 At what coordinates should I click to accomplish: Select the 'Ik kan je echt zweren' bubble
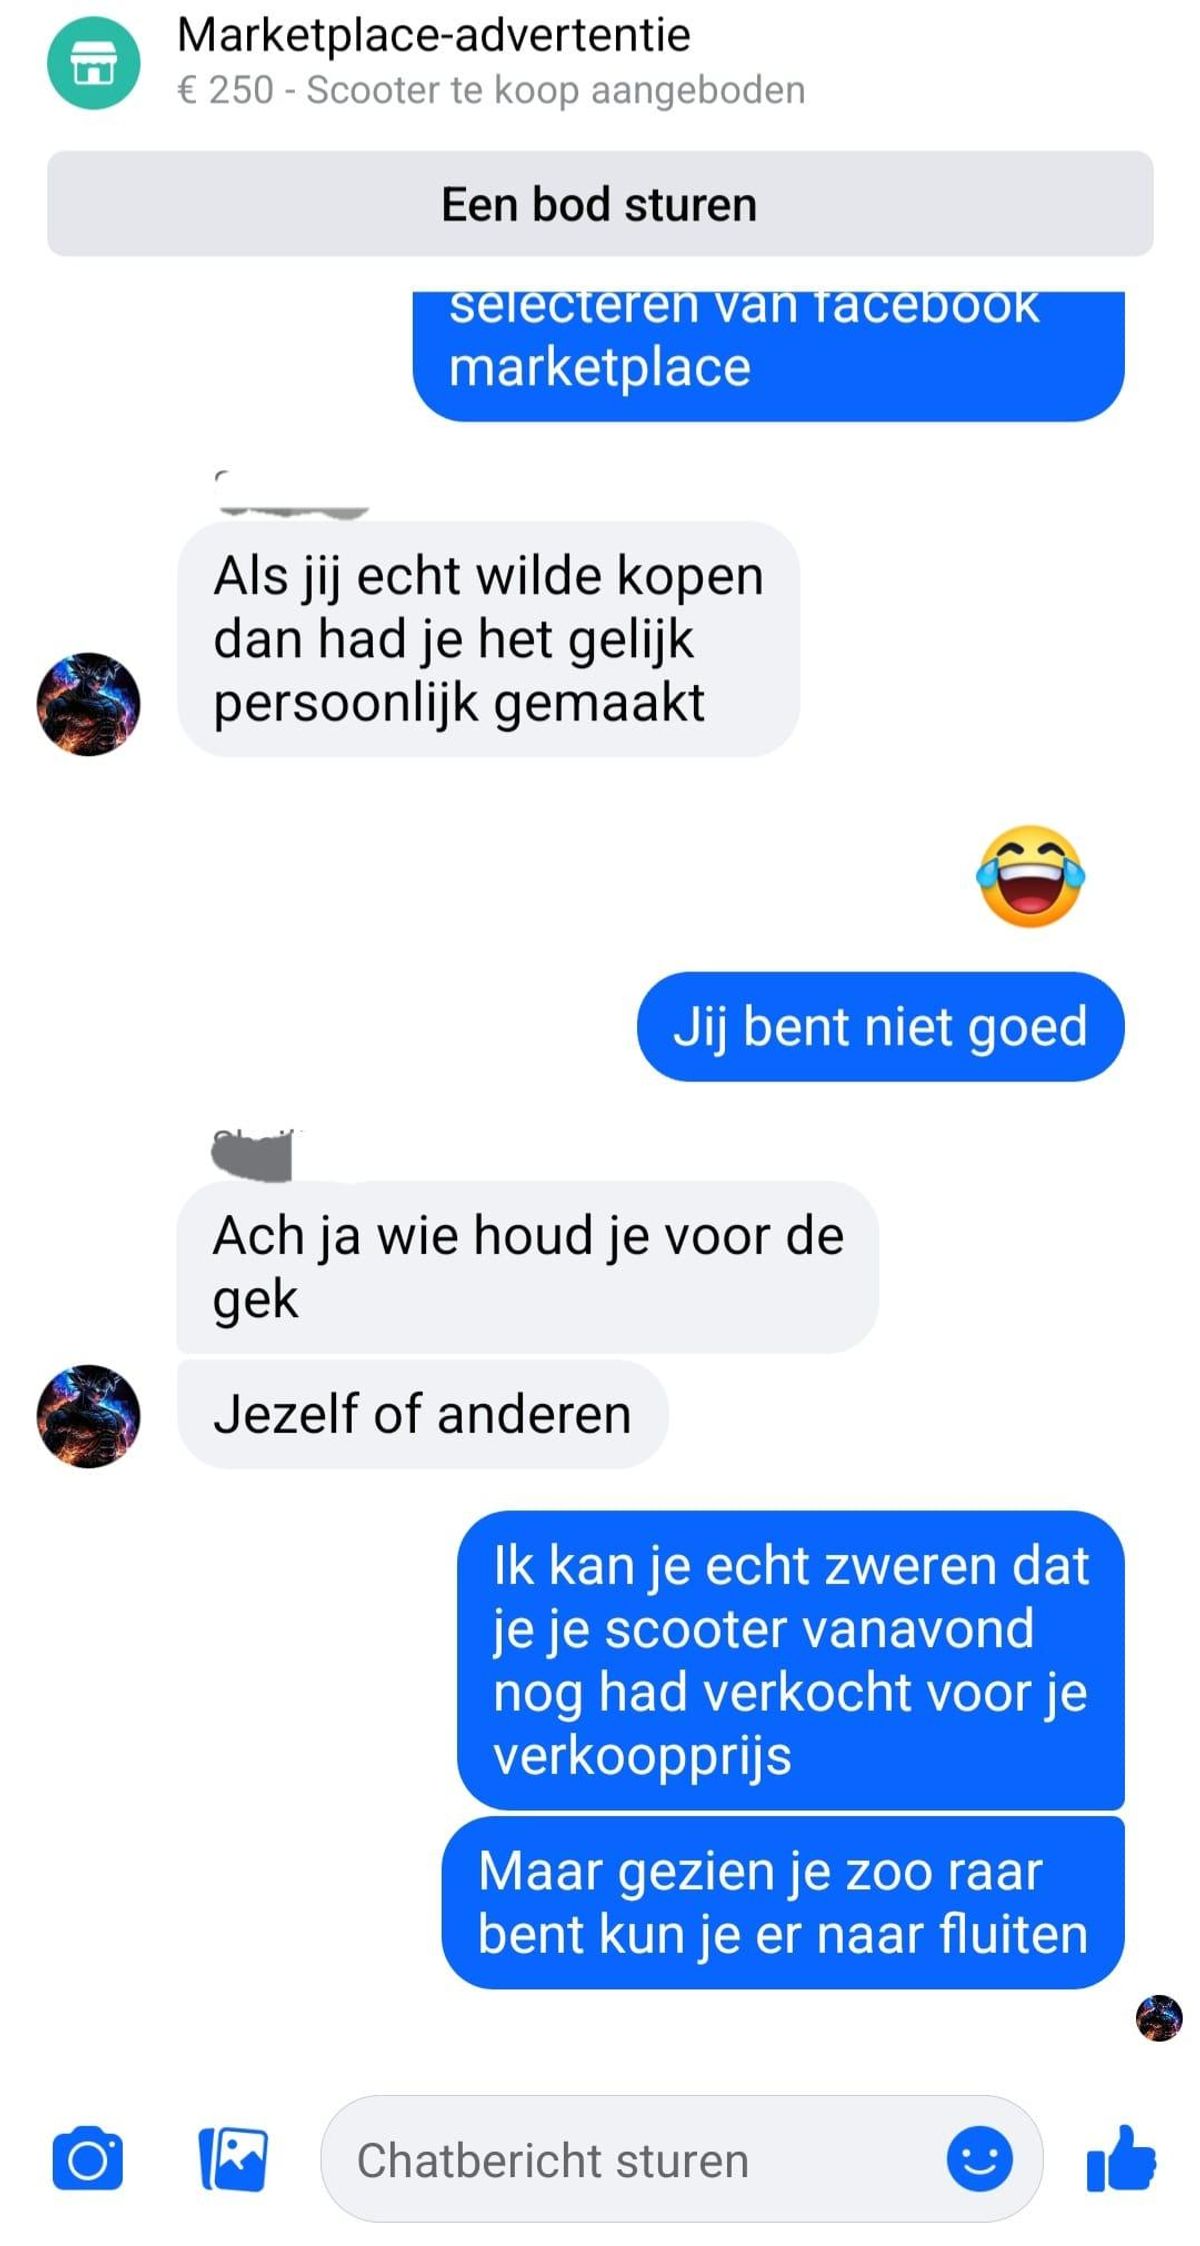point(791,1660)
